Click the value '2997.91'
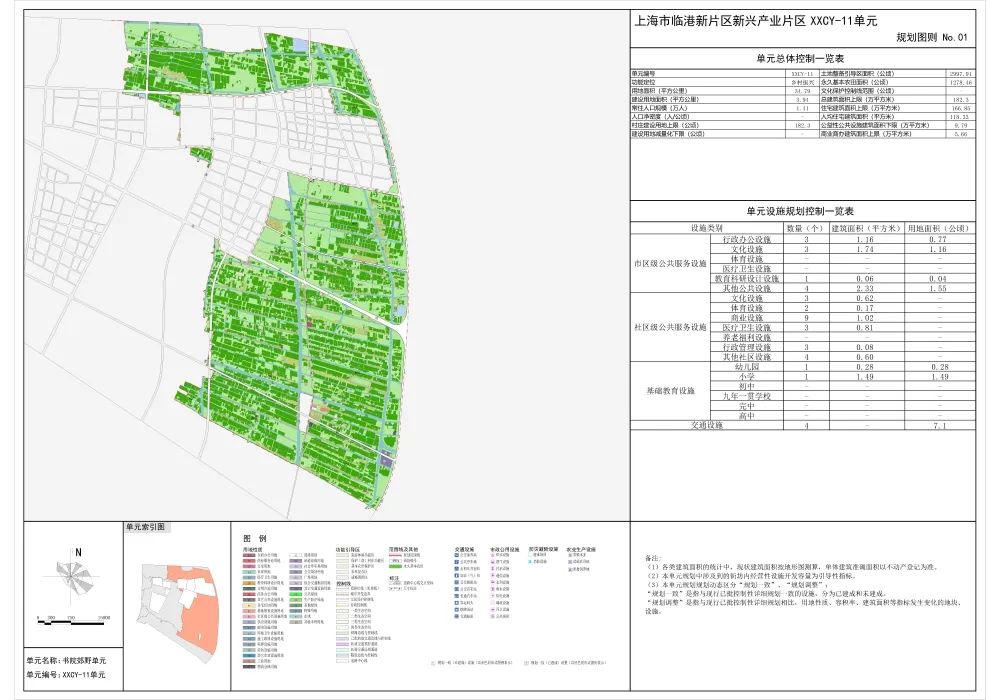This screenshot has height=700, width=1000. click(x=961, y=74)
